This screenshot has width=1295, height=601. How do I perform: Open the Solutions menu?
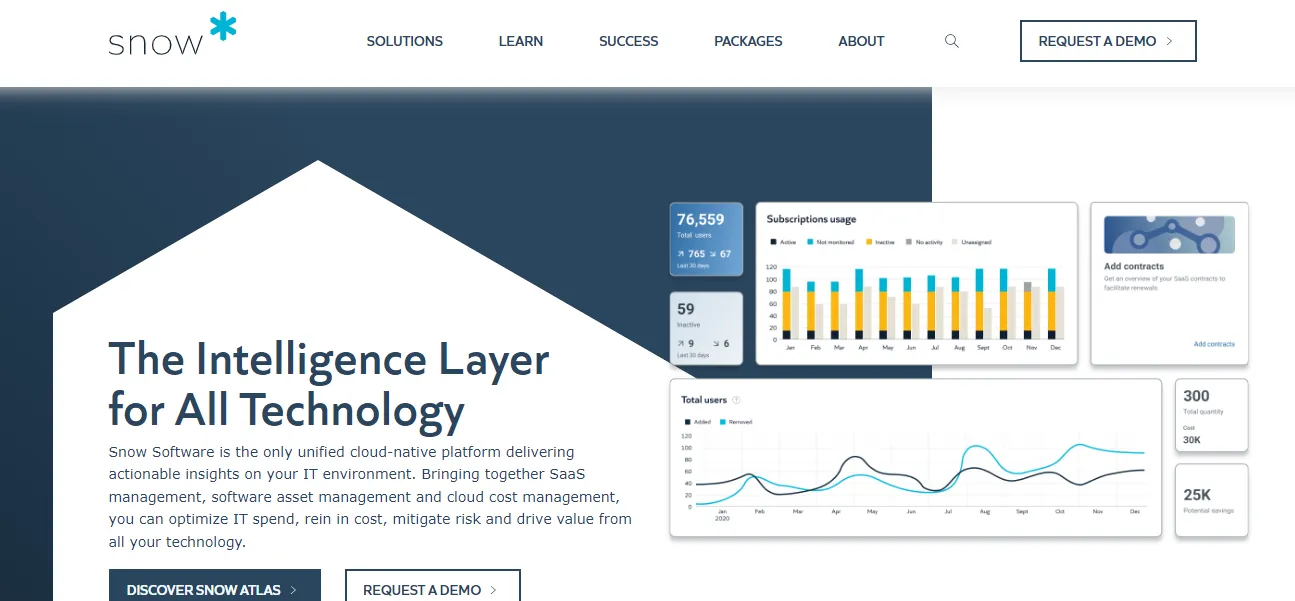404,41
